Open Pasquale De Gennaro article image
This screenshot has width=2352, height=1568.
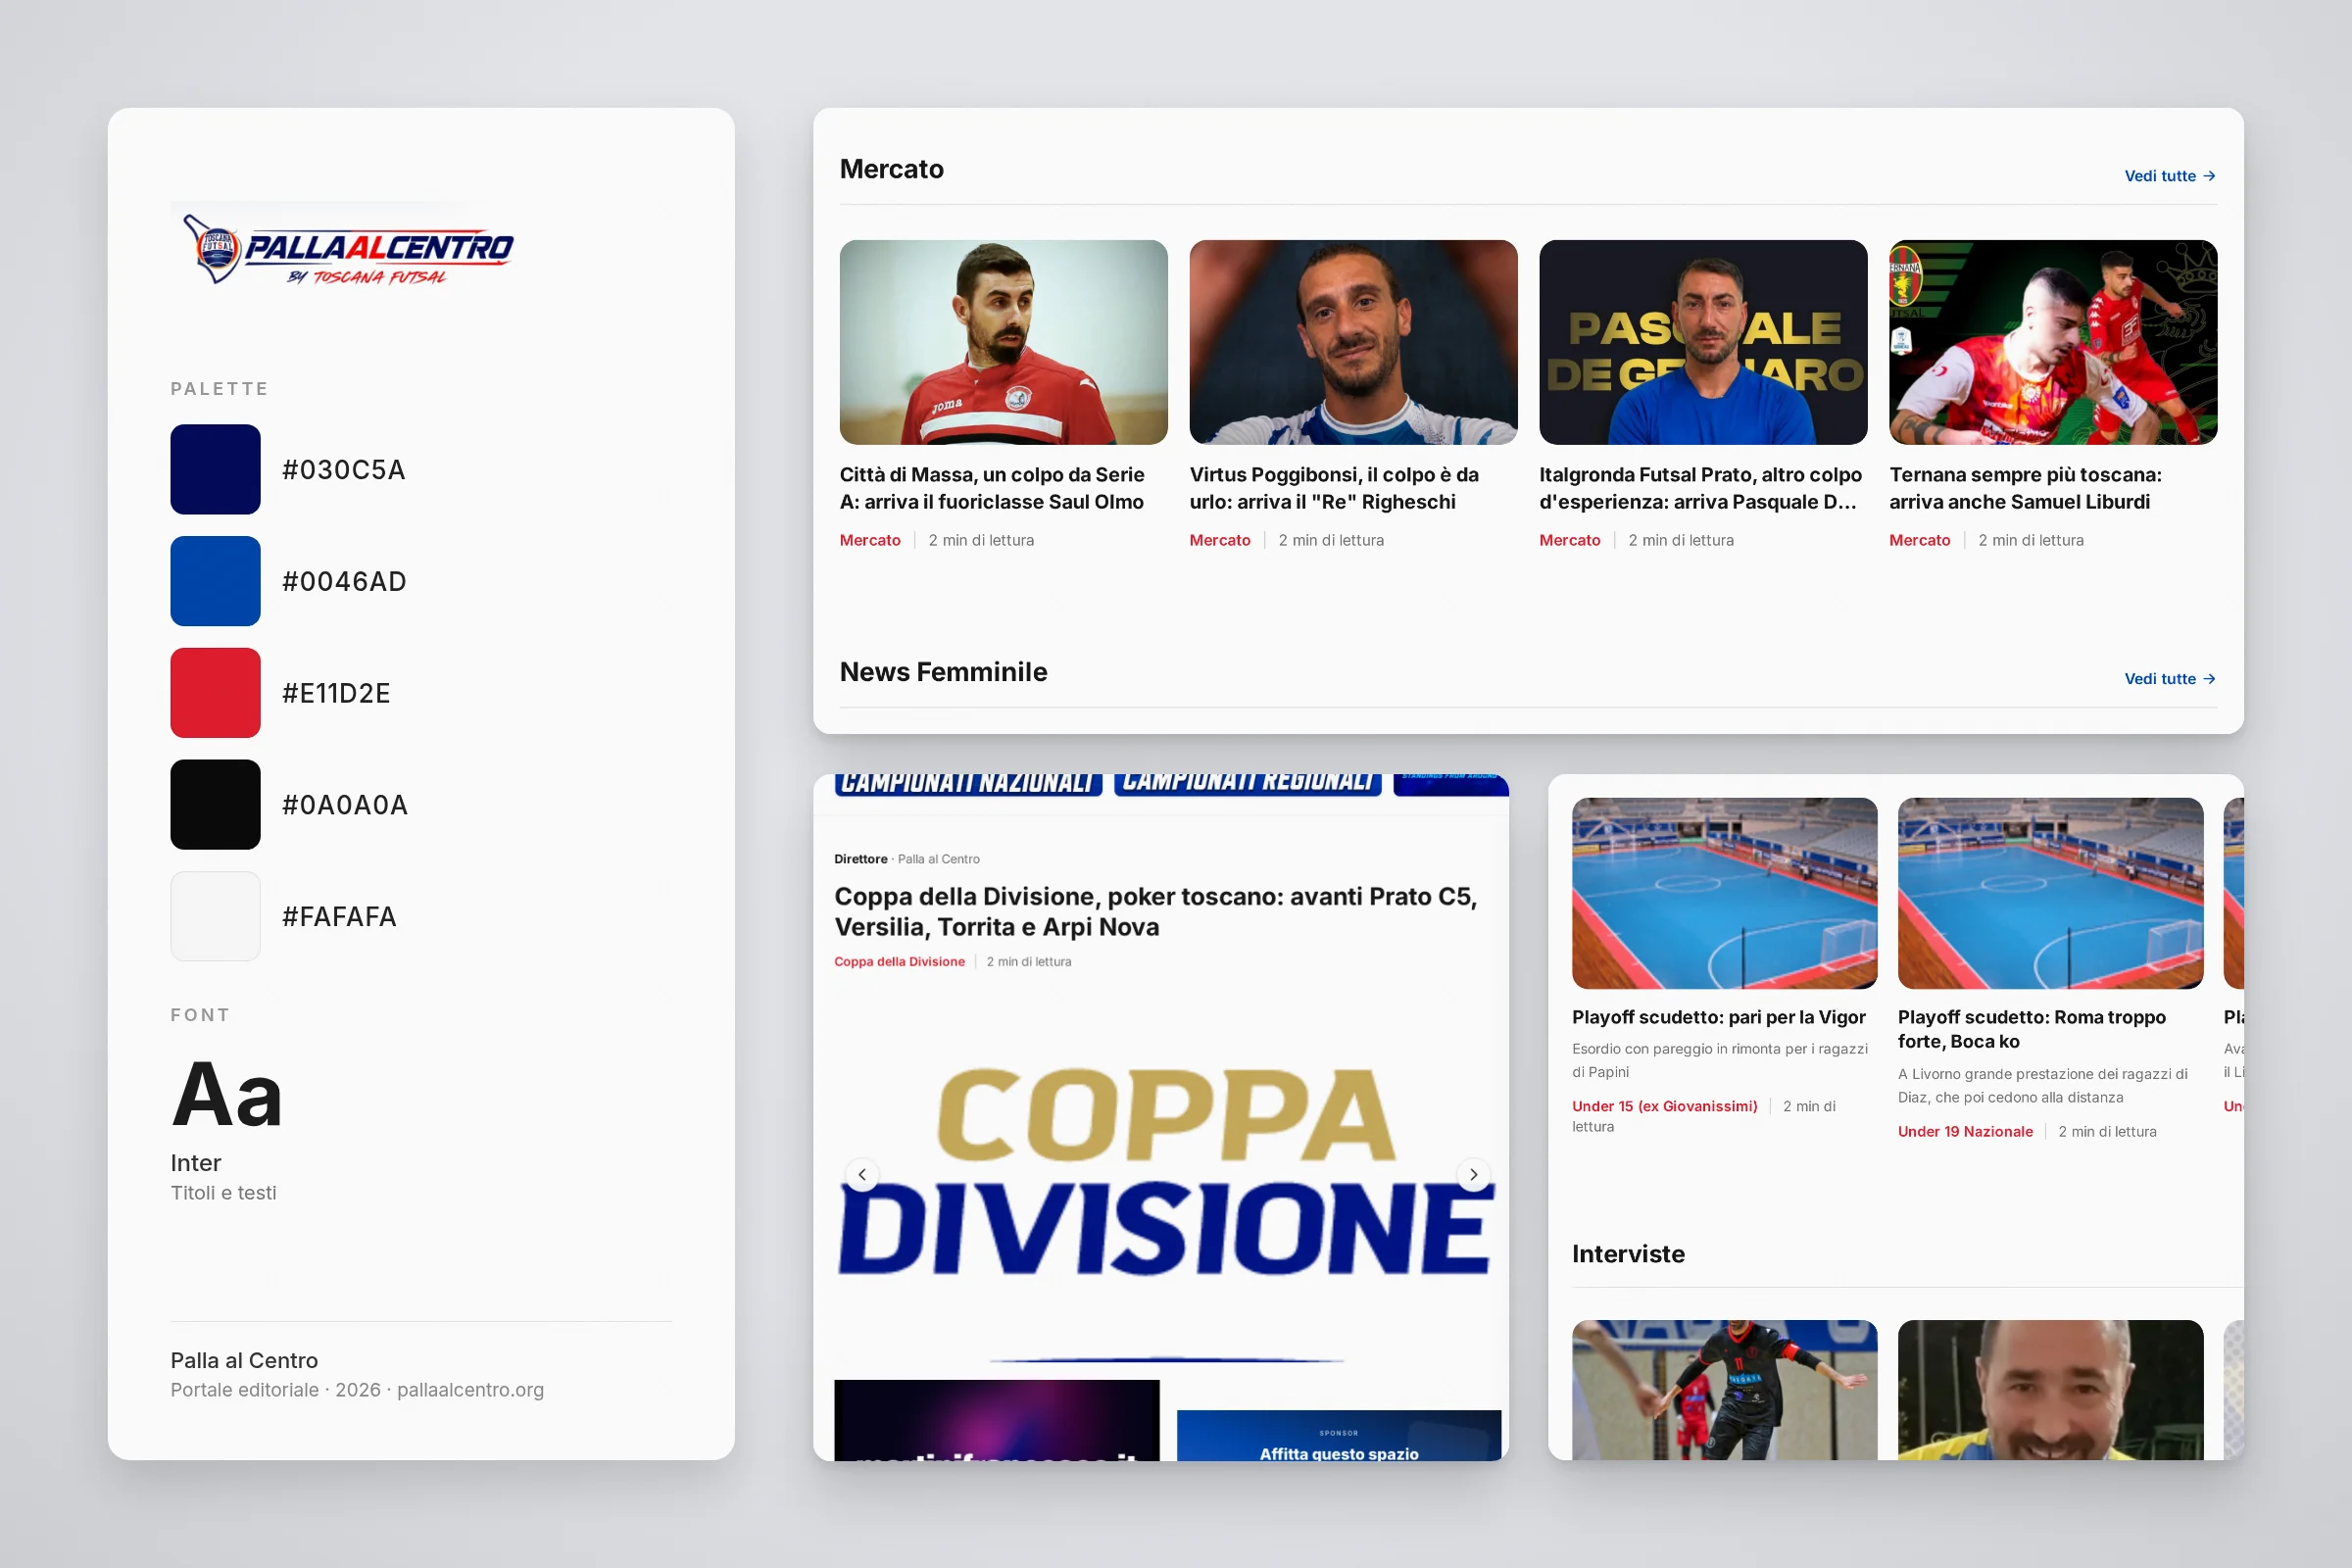[x=1703, y=342]
